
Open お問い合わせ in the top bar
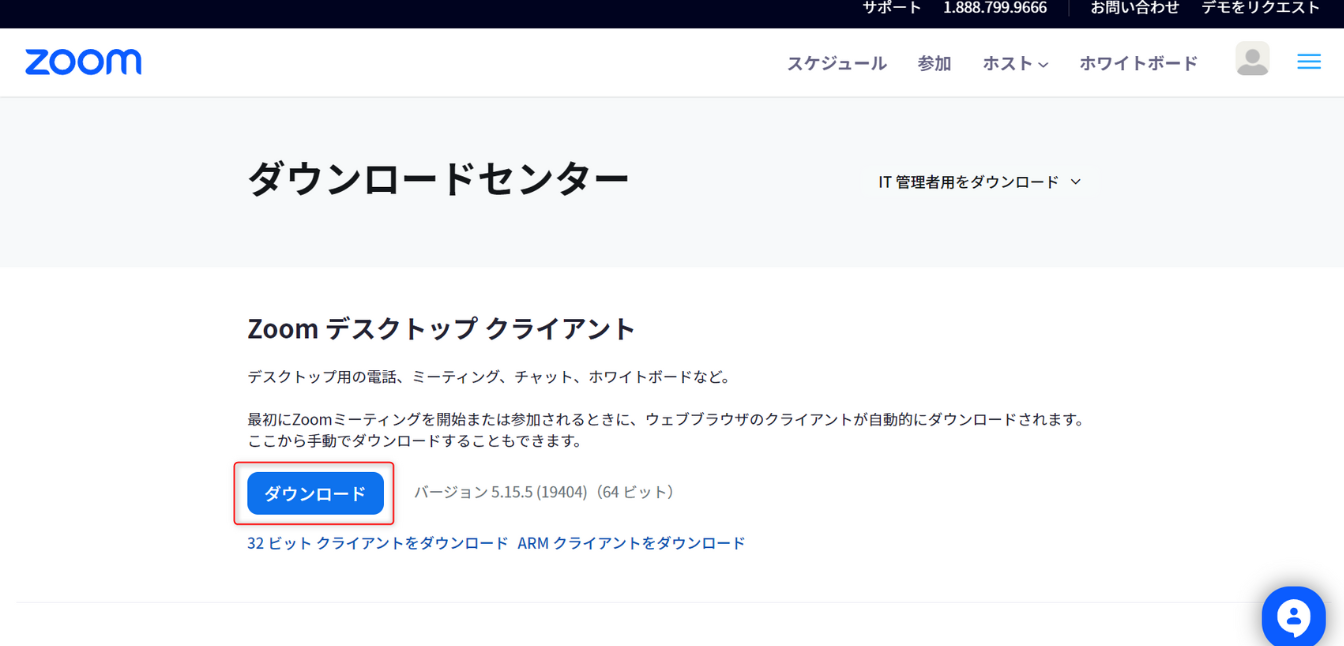[x=1134, y=8]
